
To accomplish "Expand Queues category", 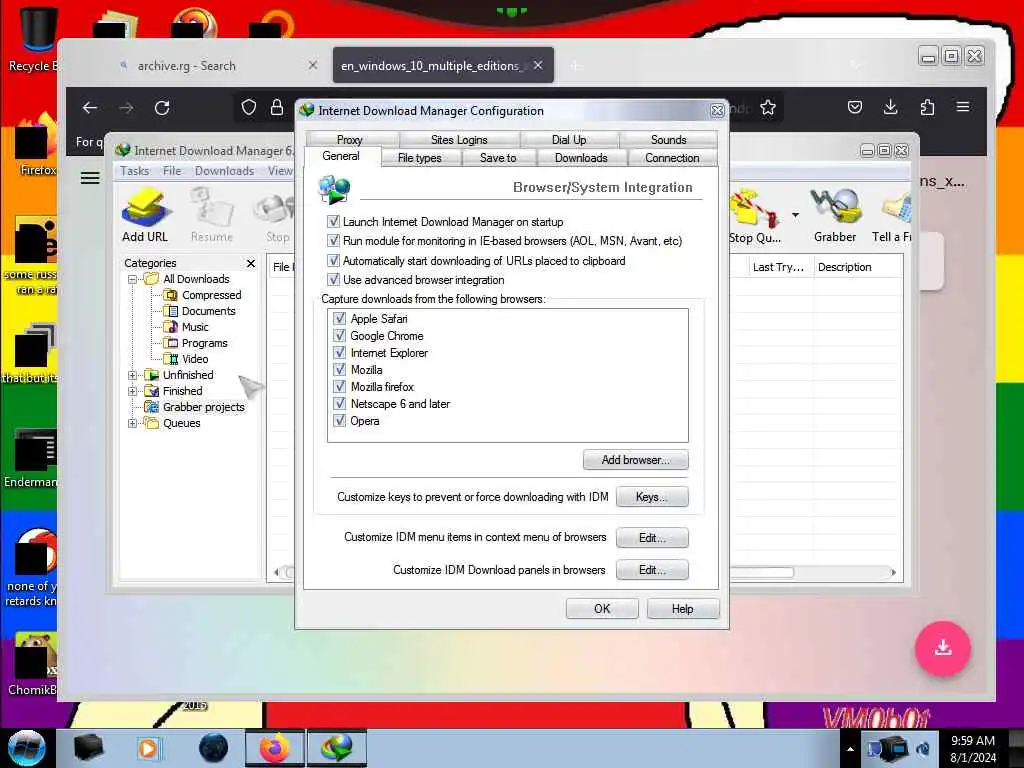I will 133,423.
